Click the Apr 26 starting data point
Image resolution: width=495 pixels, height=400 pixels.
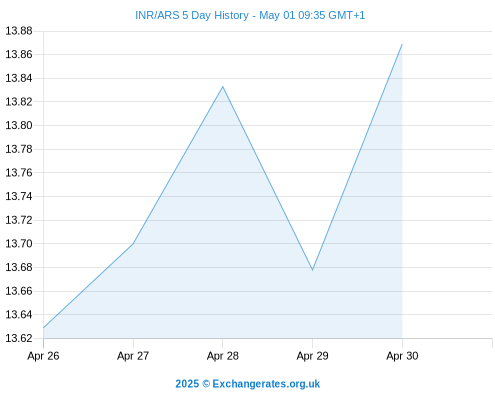(x=44, y=328)
